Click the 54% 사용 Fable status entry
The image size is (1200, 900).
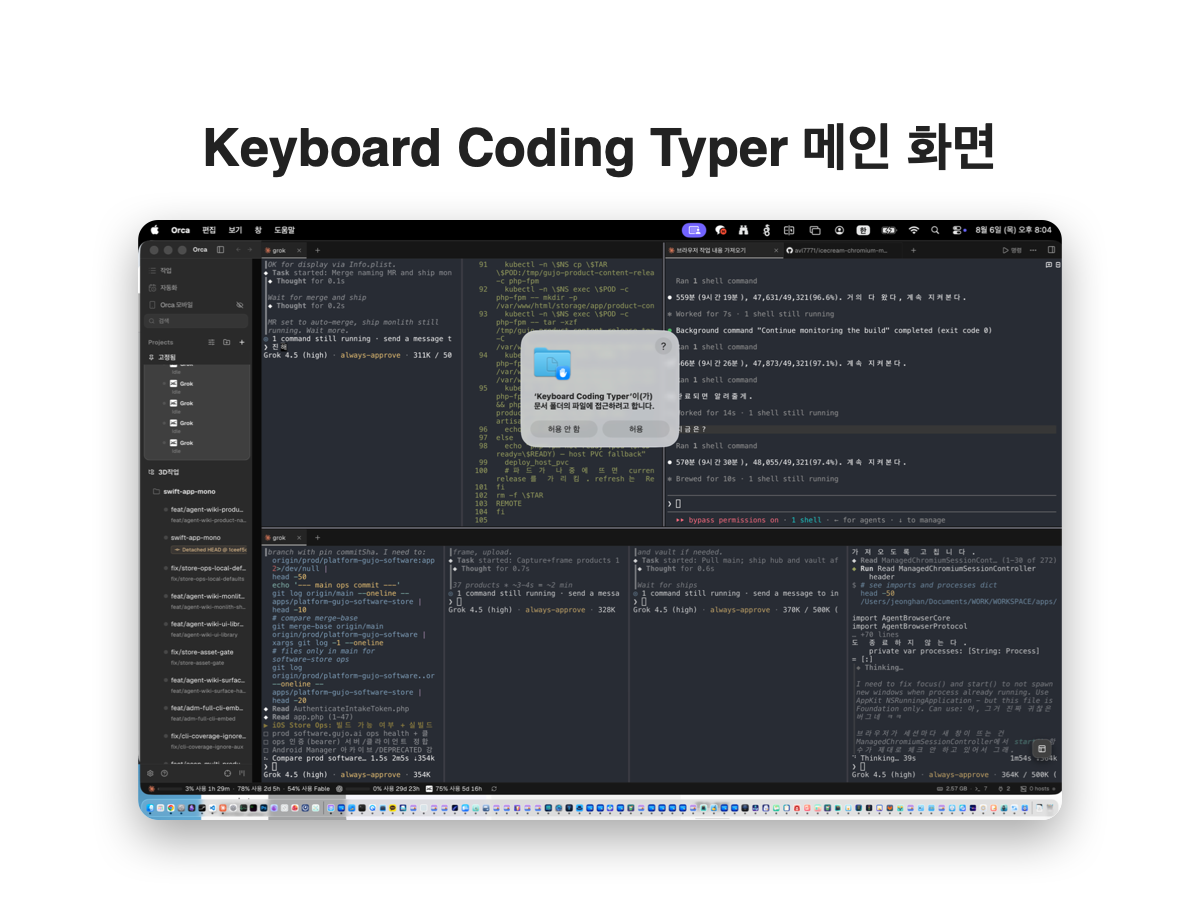pyautogui.click(x=308, y=788)
